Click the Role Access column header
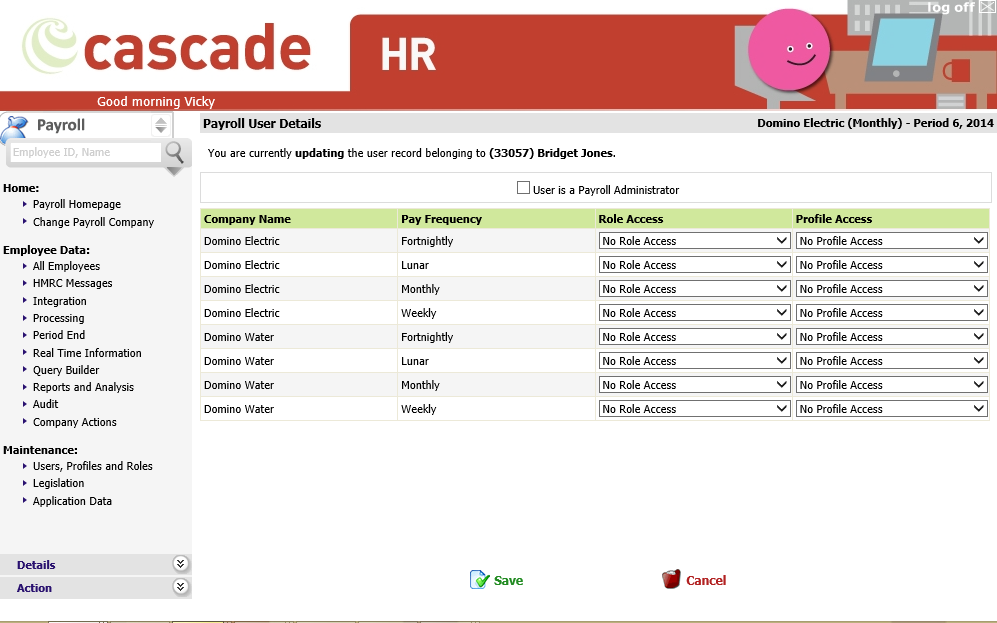Viewport: 997px width, 623px height. click(x=631, y=219)
